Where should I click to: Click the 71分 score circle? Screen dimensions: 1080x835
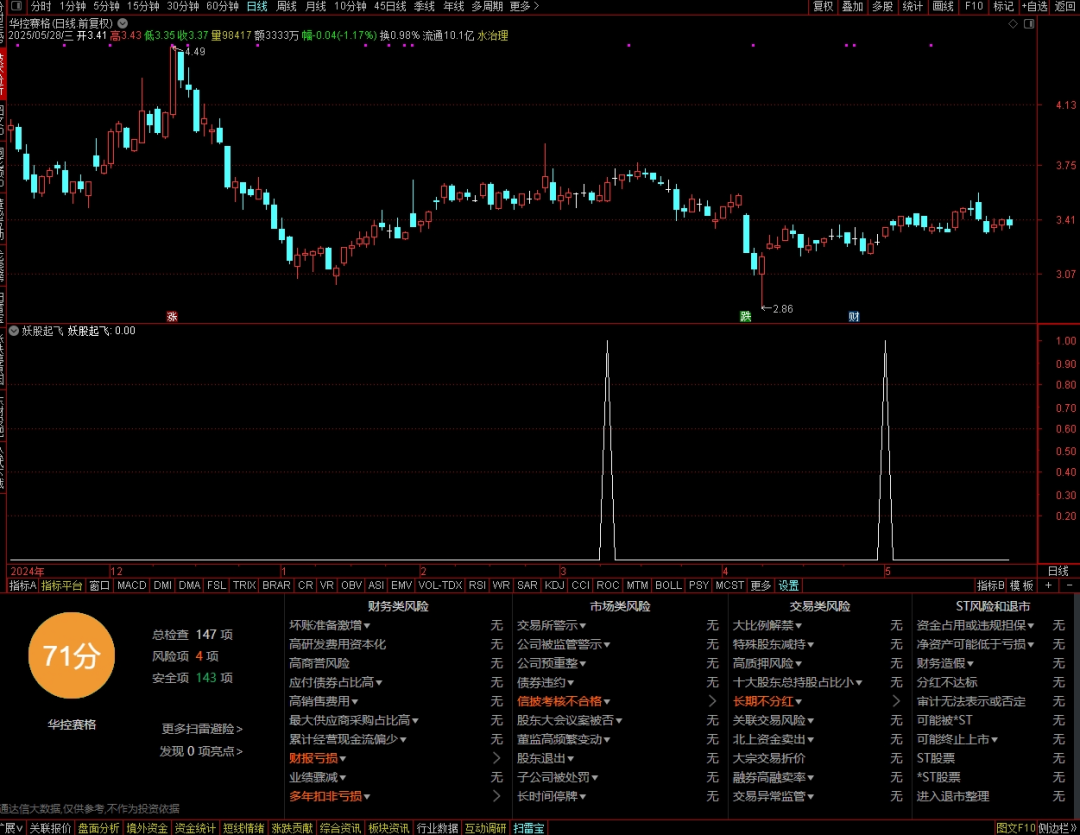pyautogui.click(x=72, y=655)
